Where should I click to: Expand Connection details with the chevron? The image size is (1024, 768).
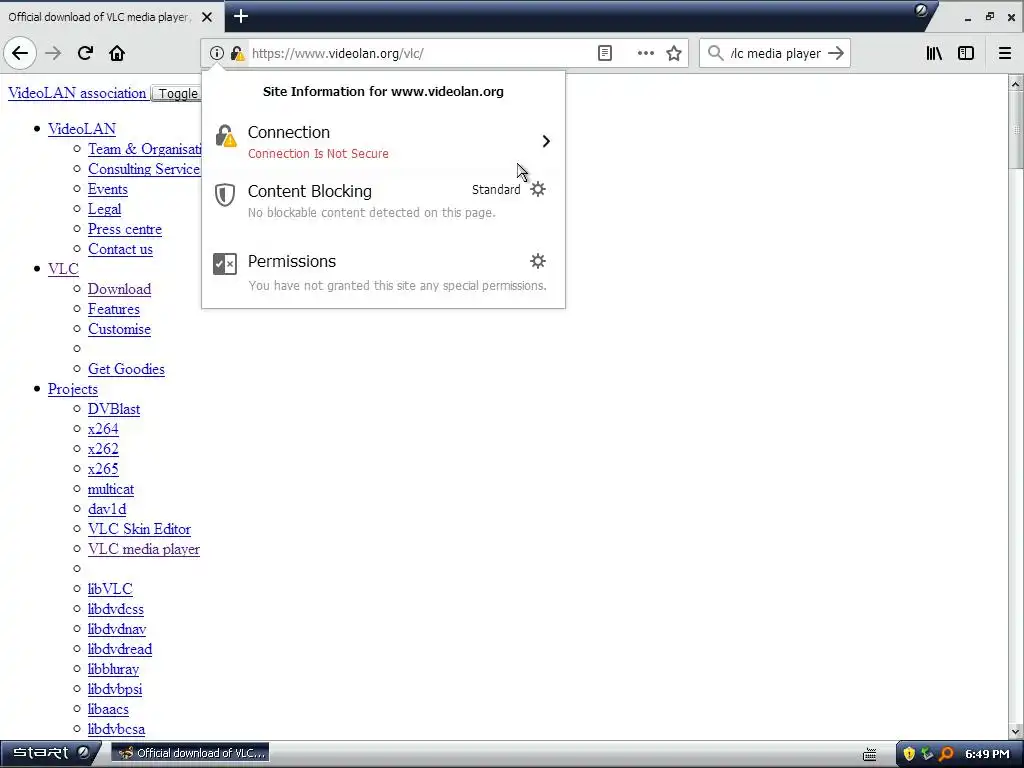(x=546, y=141)
